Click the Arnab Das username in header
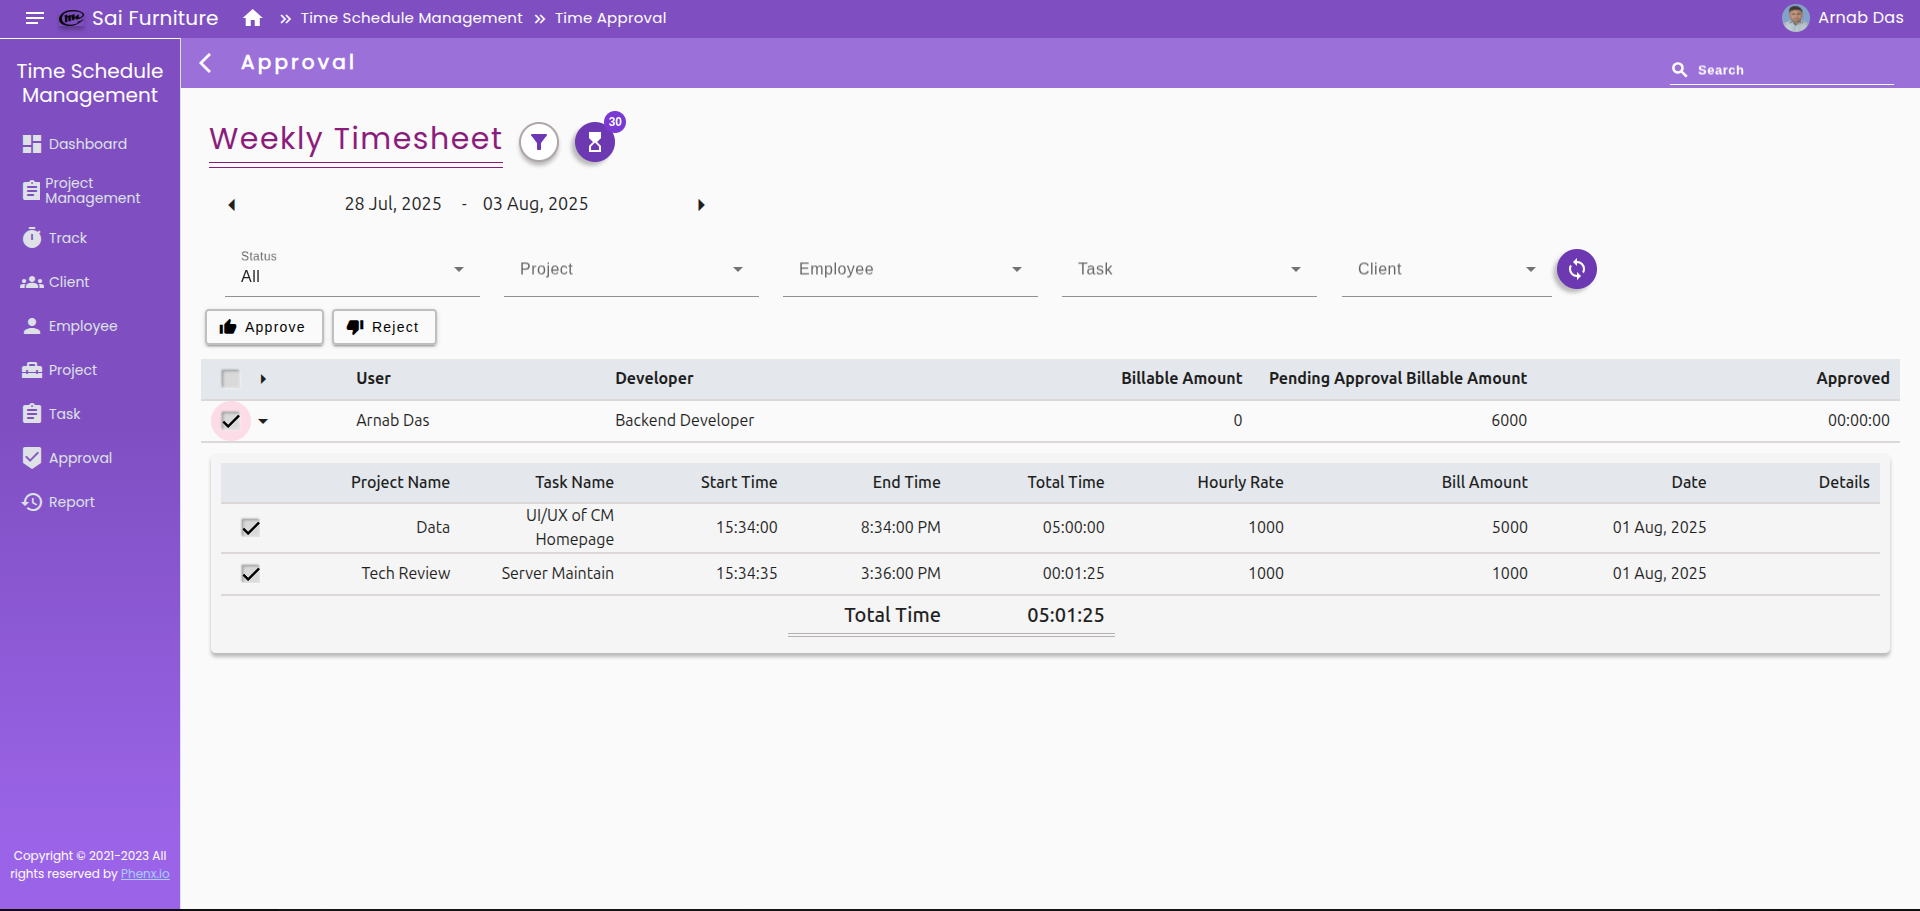 tap(1860, 18)
